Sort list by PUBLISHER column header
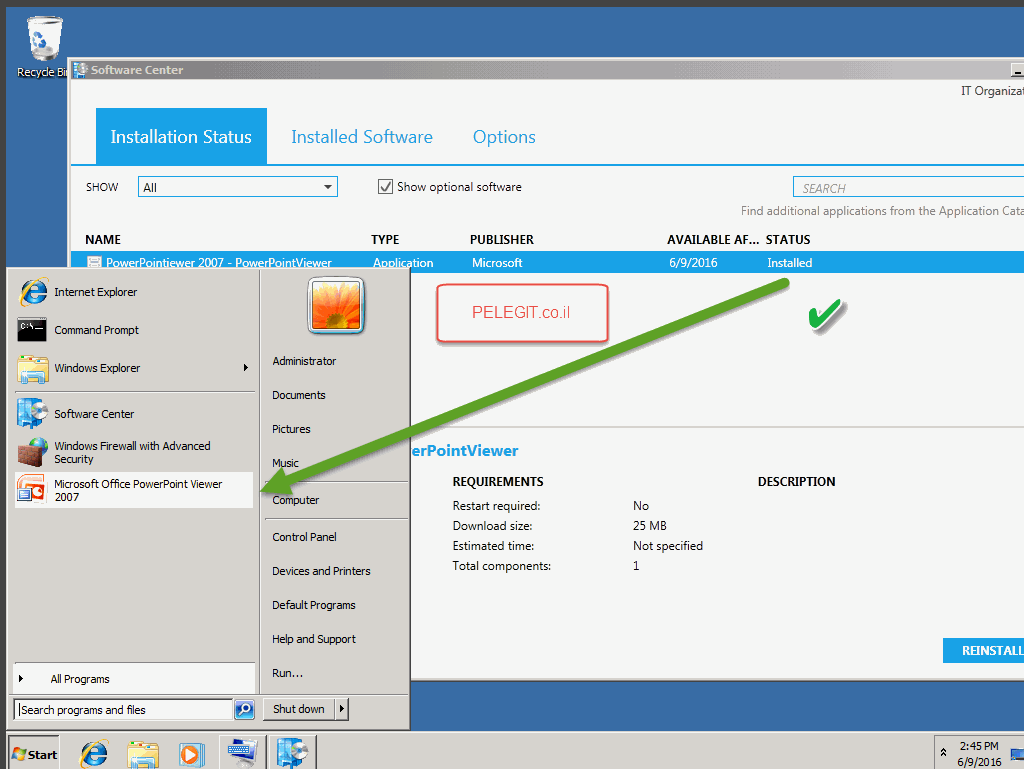 point(502,240)
